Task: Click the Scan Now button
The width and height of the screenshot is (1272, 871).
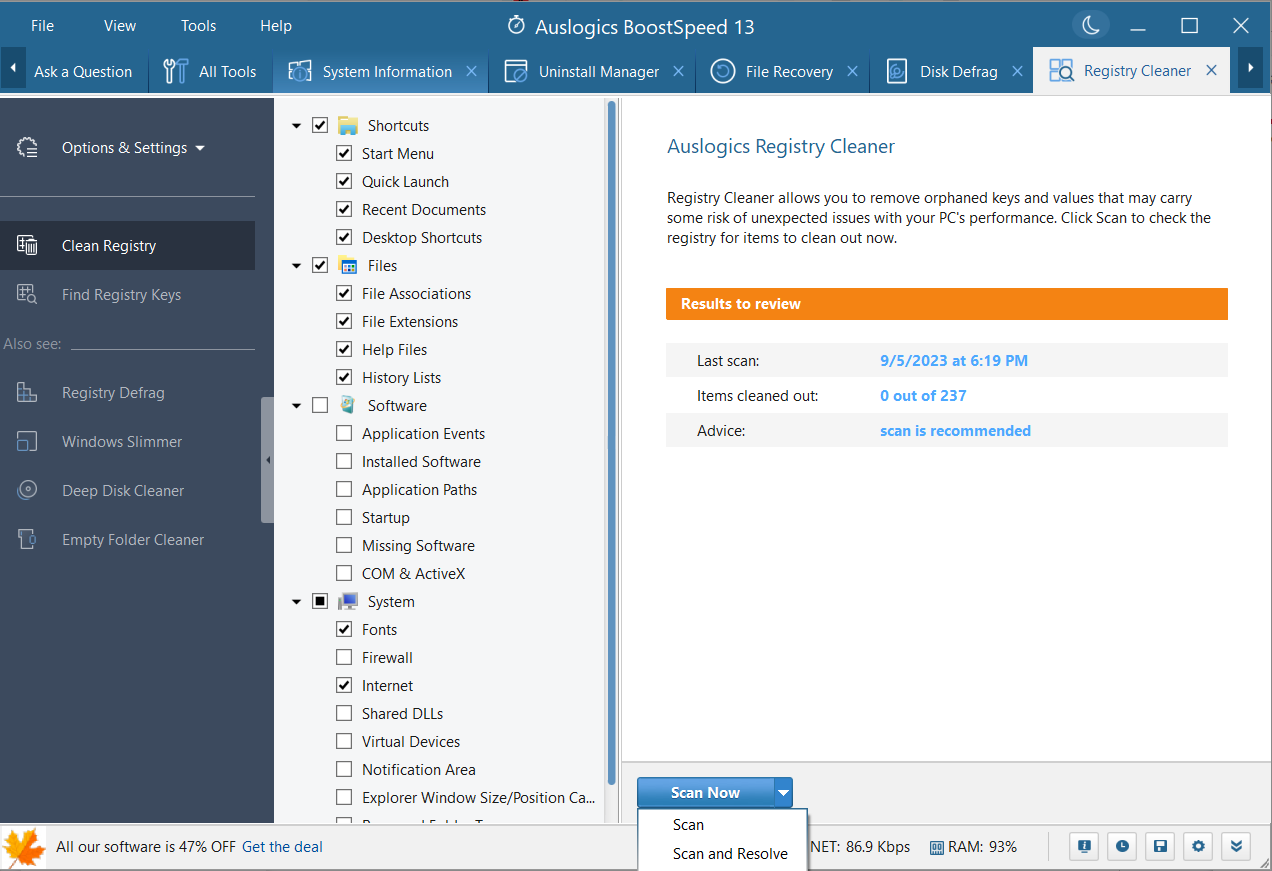Action: pyautogui.click(x=705, y=793)
